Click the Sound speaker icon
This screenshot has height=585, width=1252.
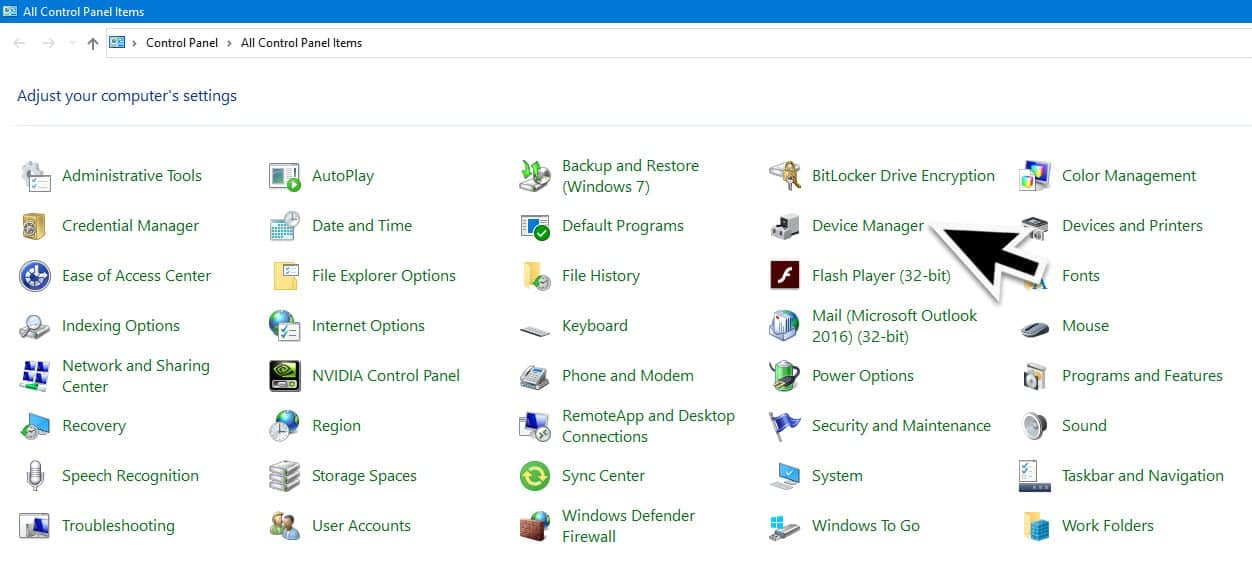click(1035, 426)
